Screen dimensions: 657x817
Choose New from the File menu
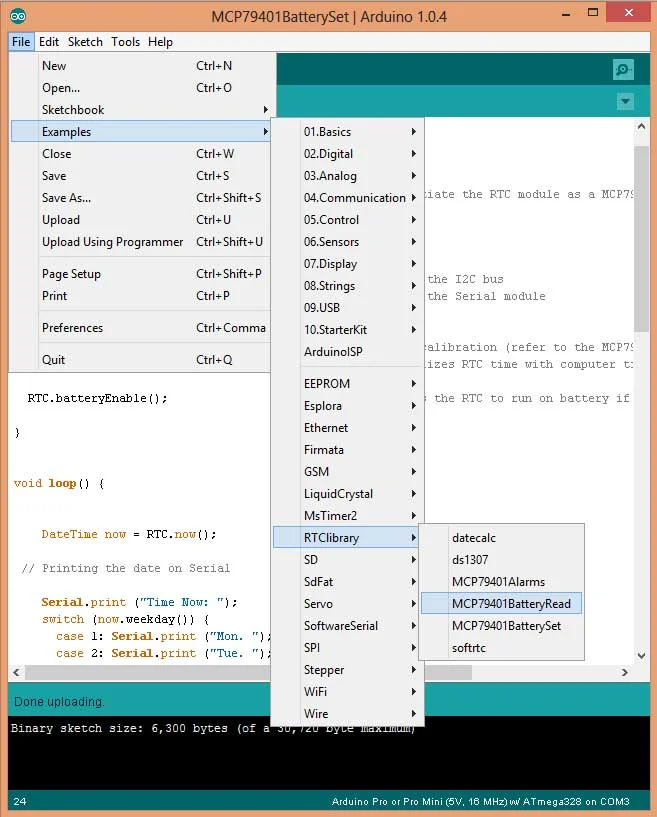pyautogui.click(x=141, y=66)
